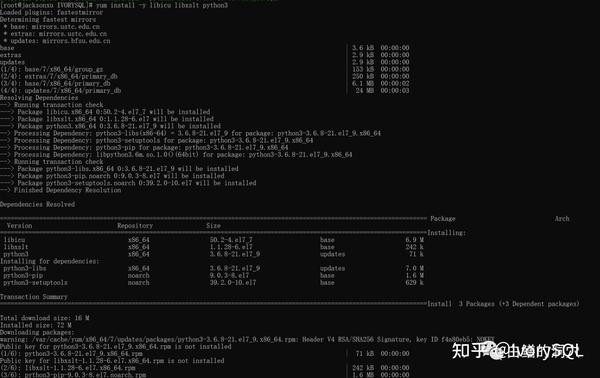The image size is (600, 378).
Task: Click 'Public key for libxslt-1.1.28-6' not installed line
Action: 112,361
